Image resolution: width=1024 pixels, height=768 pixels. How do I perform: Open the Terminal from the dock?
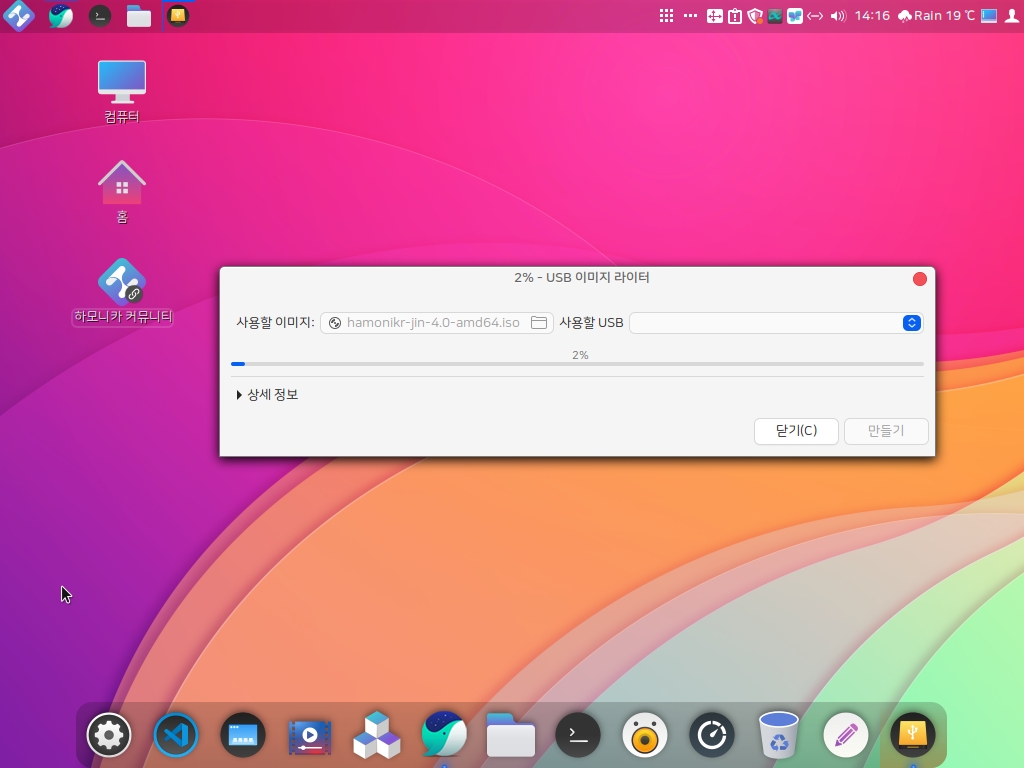[x=577, y=737]
